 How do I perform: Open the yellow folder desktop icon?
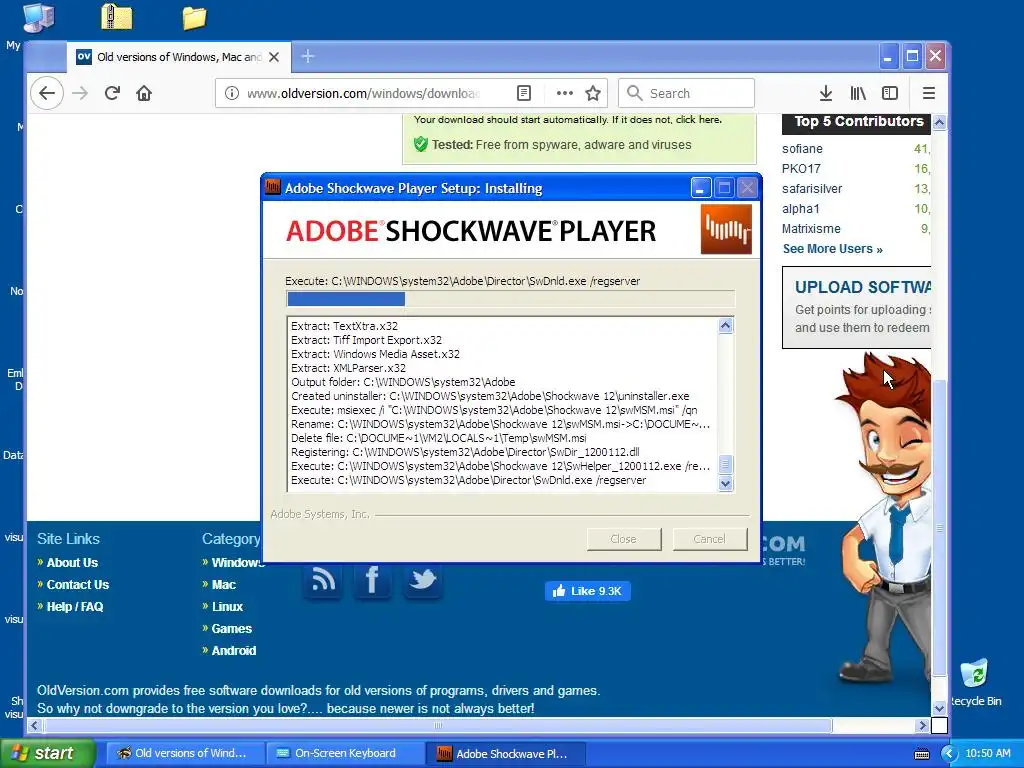click(194, 18)
